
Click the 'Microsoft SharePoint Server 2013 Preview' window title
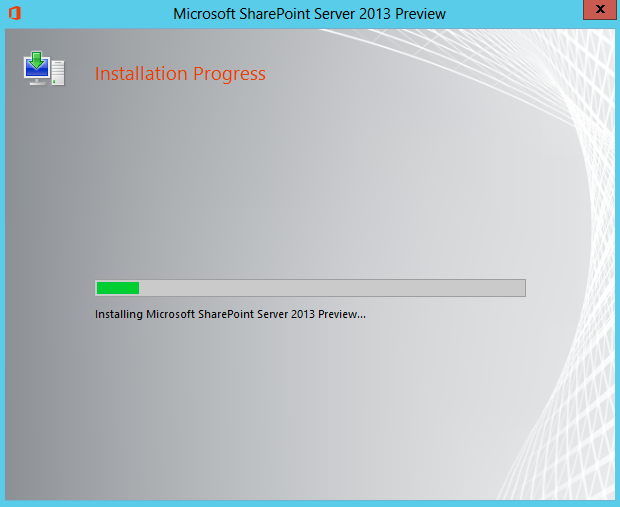pyautogui.click(x=309, y=14)
